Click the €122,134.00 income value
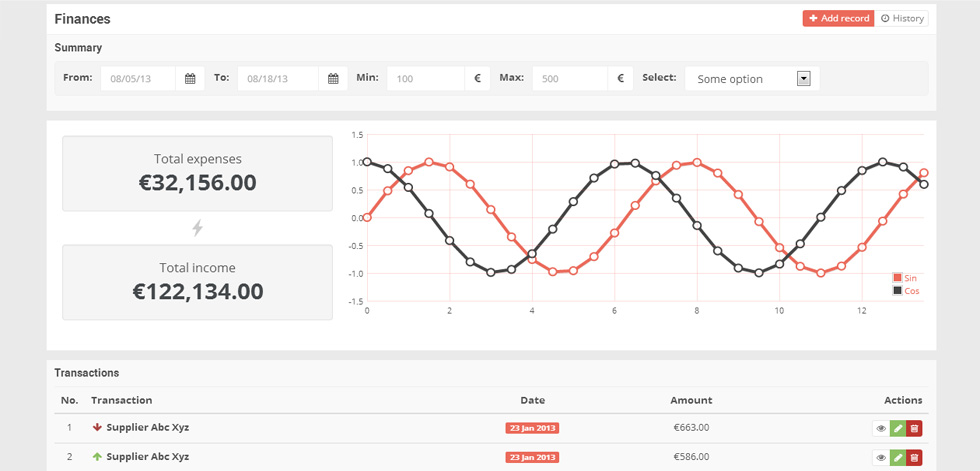 [198, 291]
